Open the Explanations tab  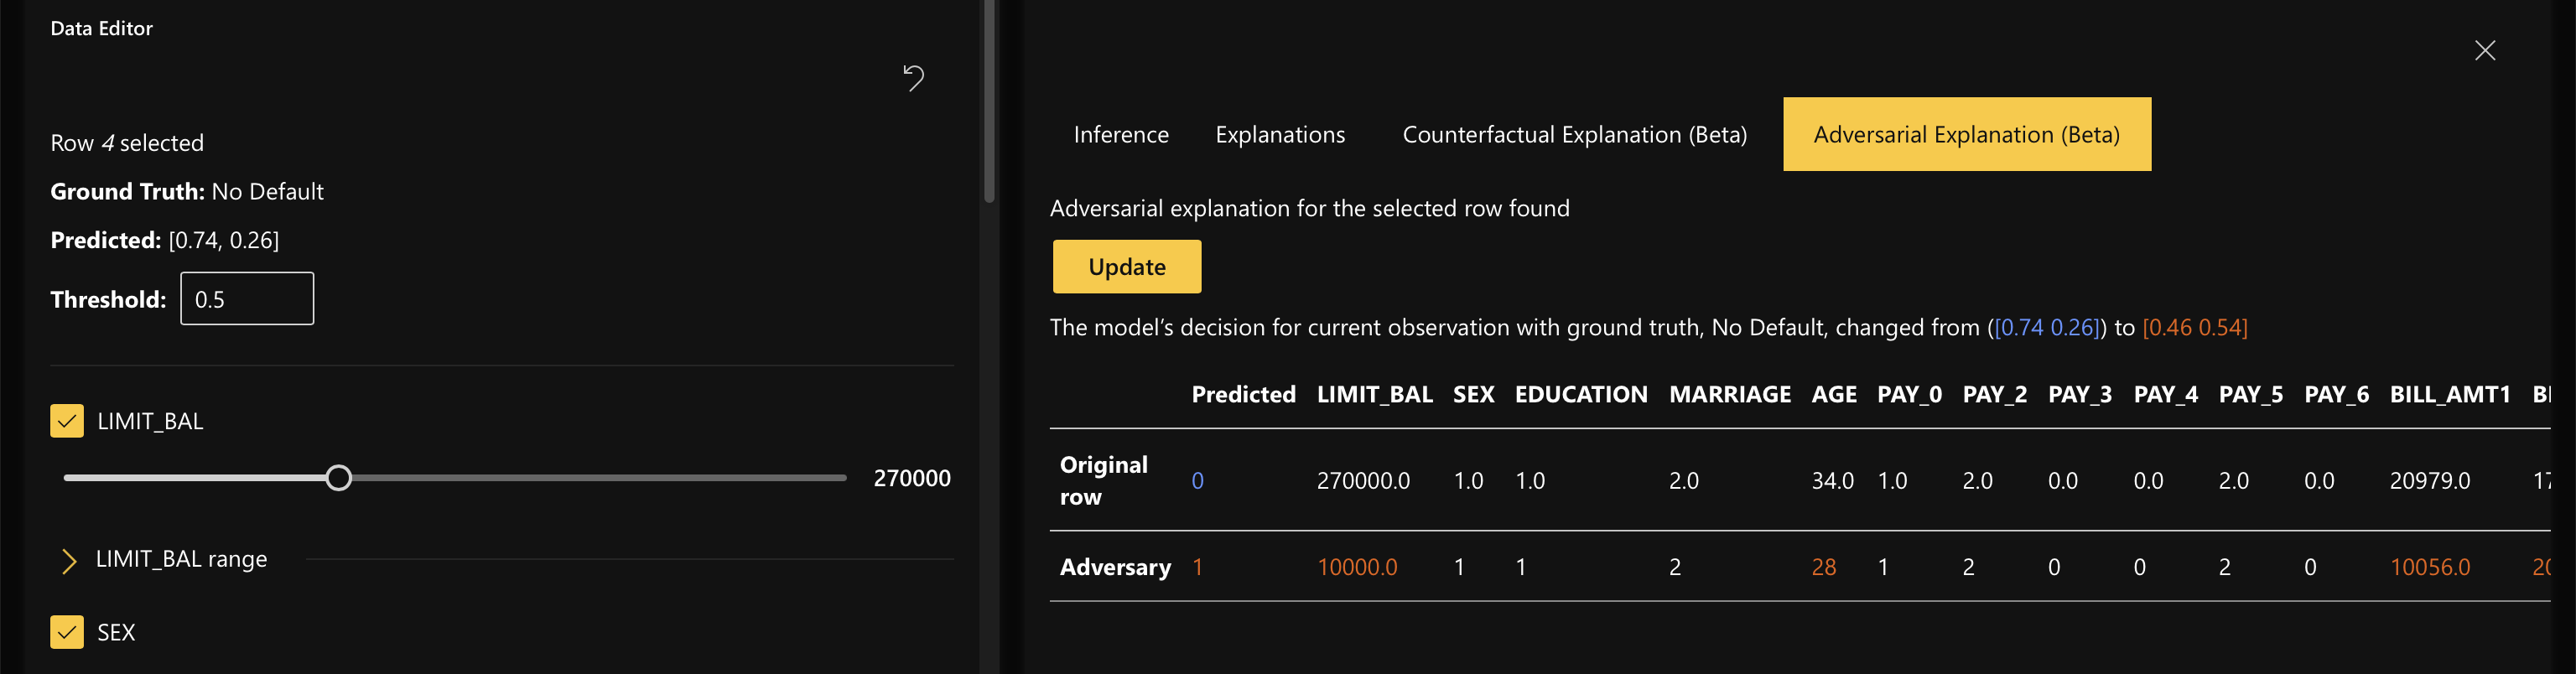pyautogui.click(x=1279, y=135)
